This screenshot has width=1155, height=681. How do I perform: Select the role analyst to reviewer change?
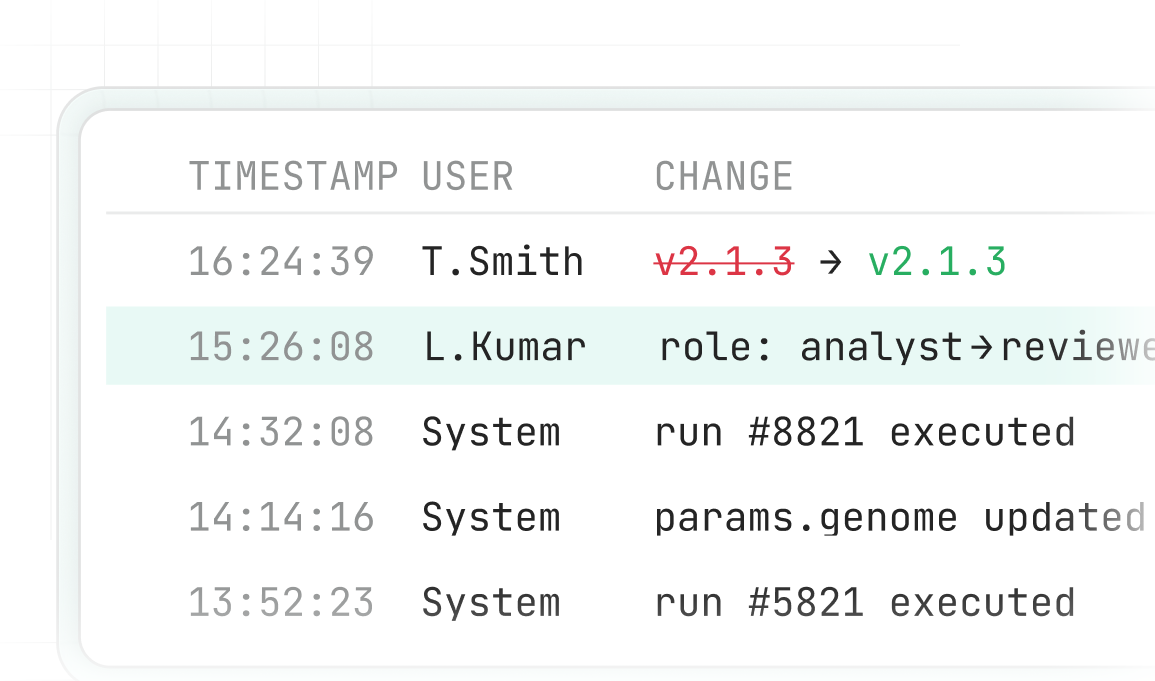[x=907, y=347]
